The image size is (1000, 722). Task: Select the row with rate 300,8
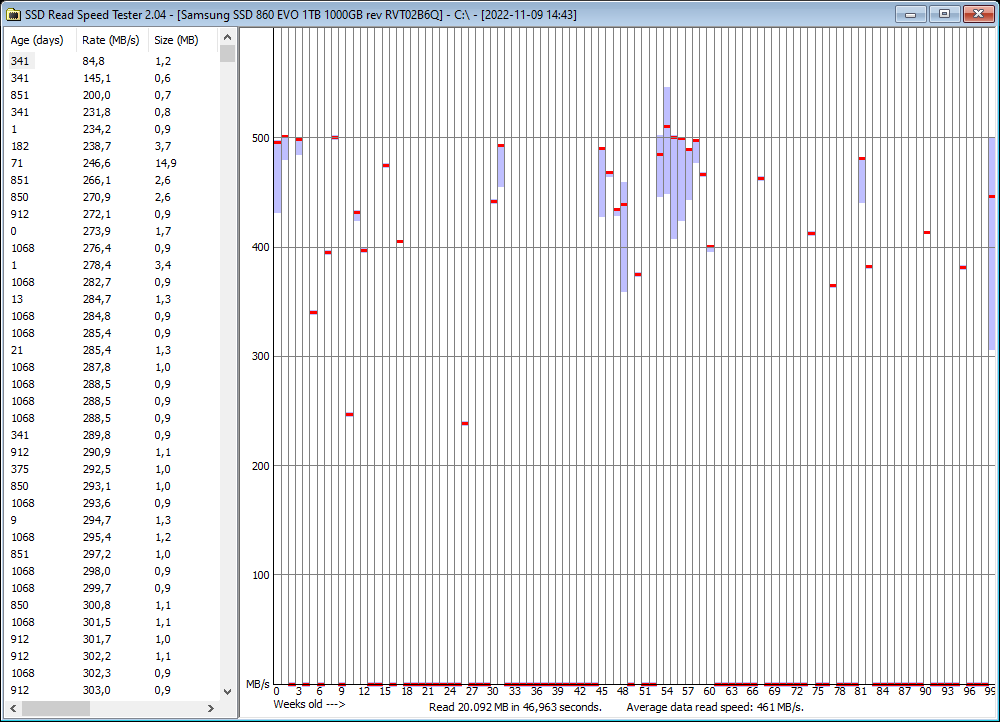(112, 605)
